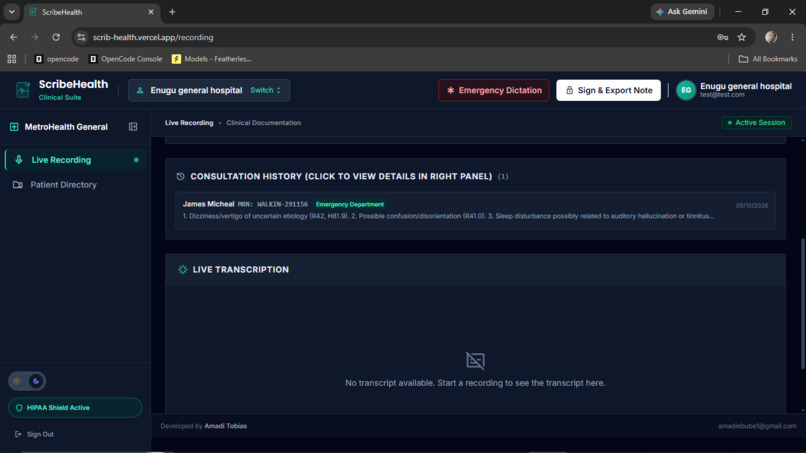Viewport: 806px width, 453px height.
Task: Open a new browser tab
Action: coord(172,12)
